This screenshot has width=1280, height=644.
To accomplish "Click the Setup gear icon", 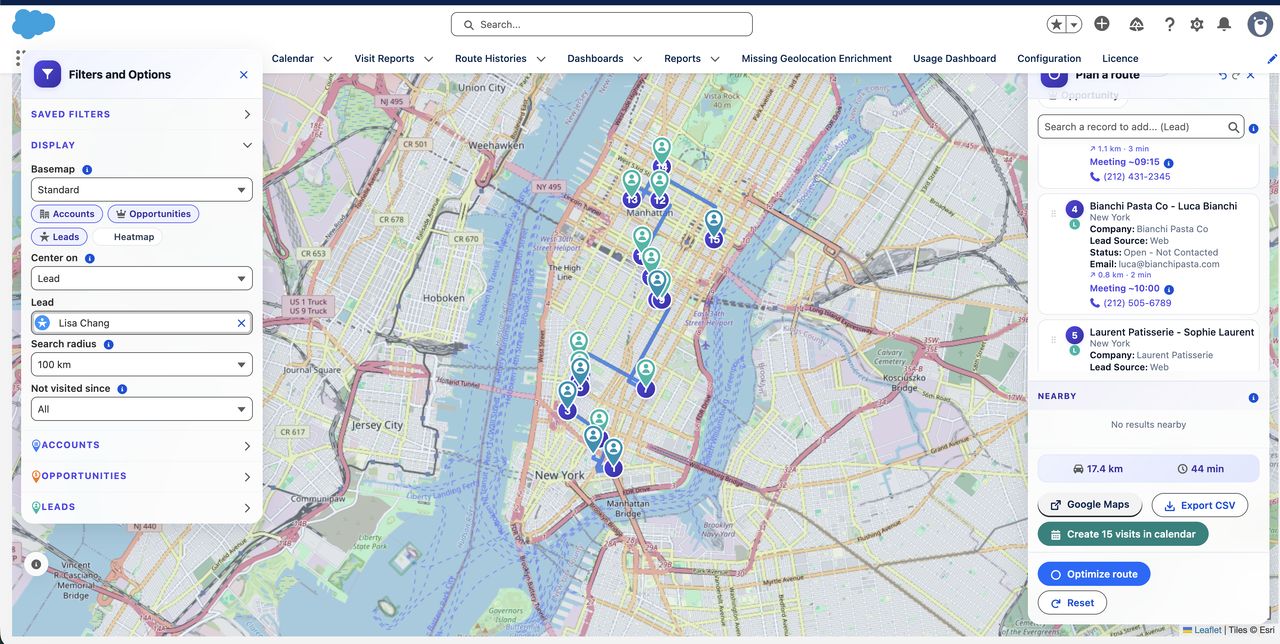I will tap(1195, 24).
